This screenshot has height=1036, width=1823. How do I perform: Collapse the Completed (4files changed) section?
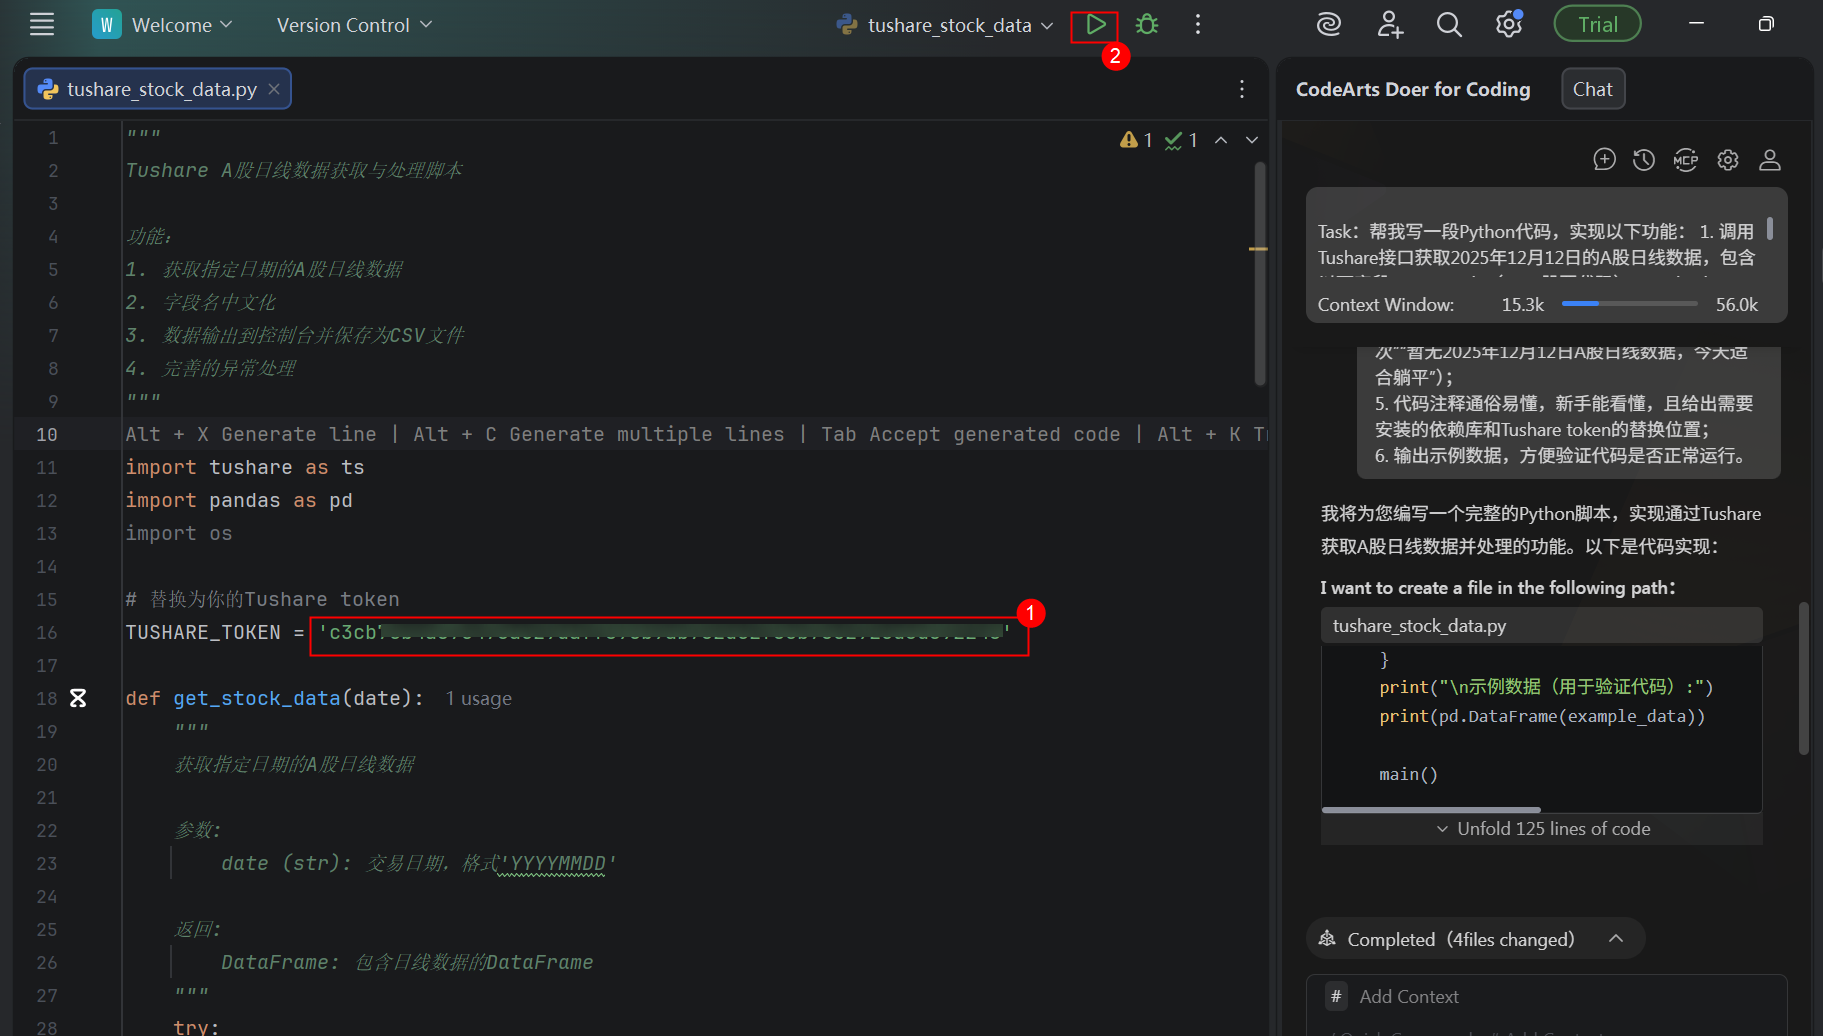[x=1616, y=938]
